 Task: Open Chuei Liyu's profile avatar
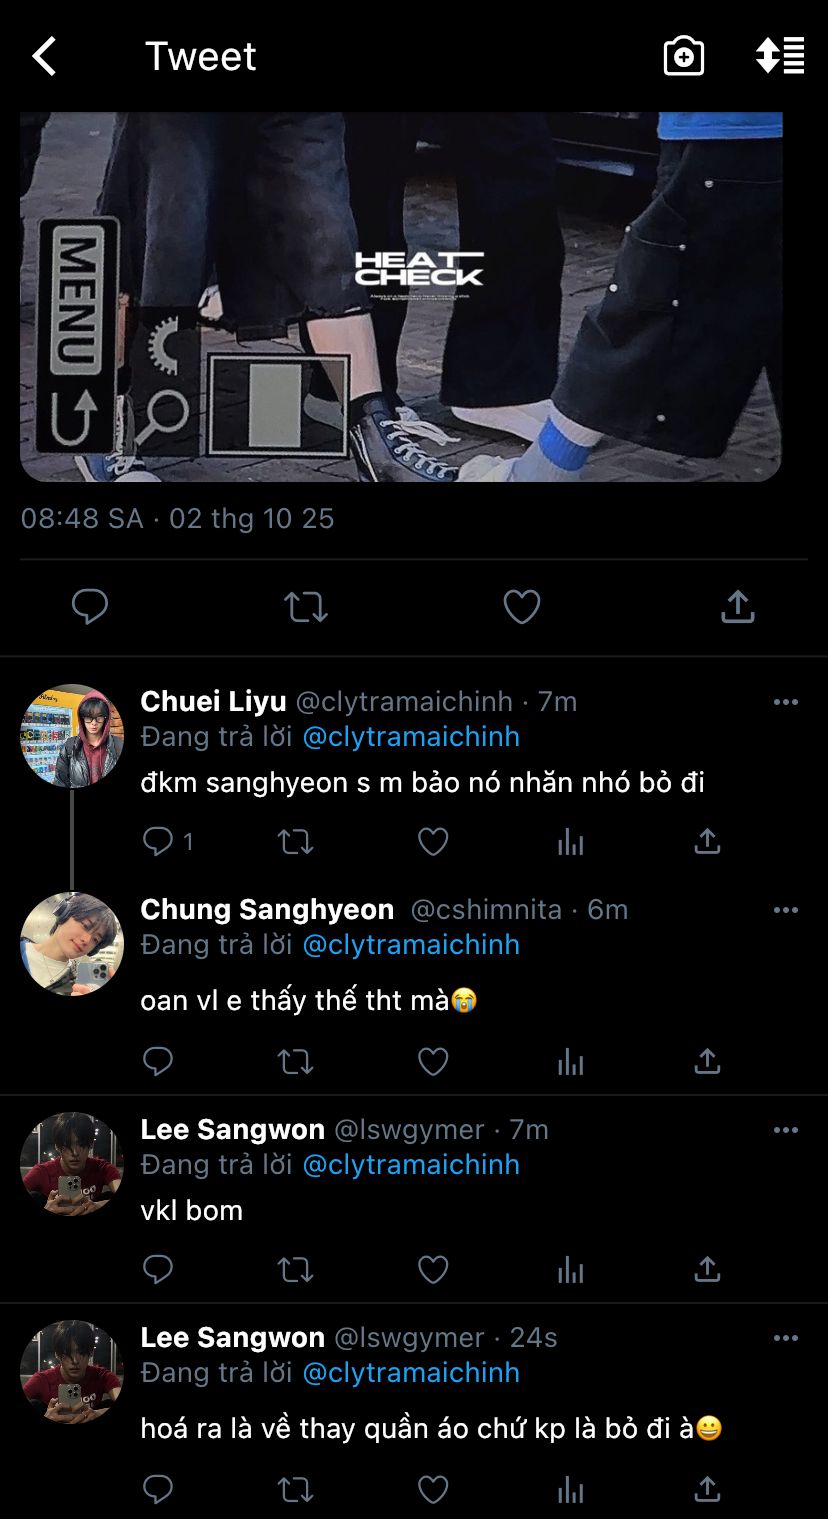[x=72, y=736]
